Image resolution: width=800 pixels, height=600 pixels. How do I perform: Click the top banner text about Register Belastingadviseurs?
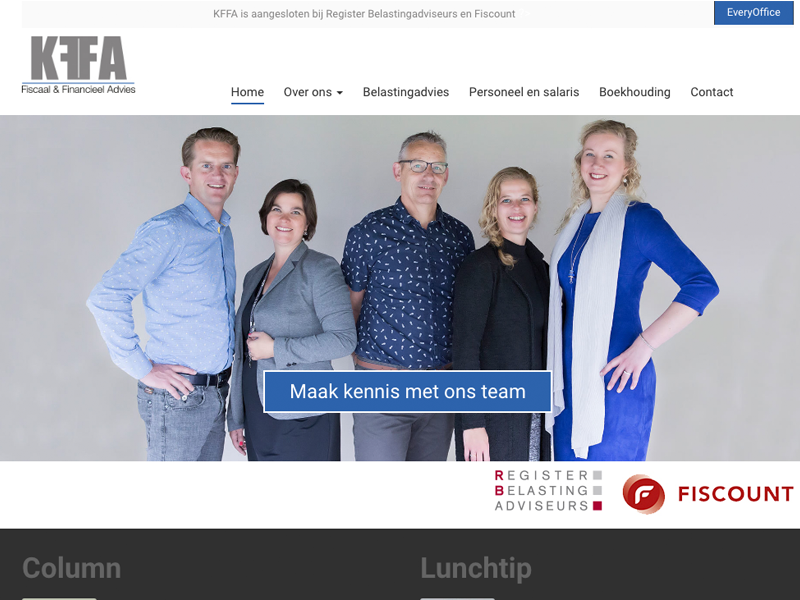click(x=364, y=14)
